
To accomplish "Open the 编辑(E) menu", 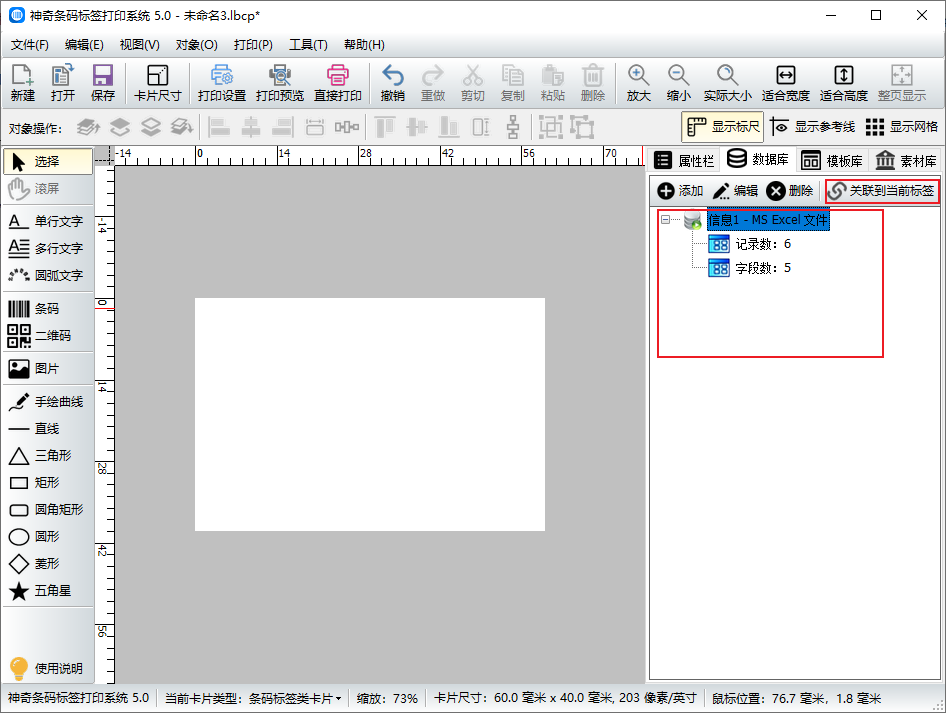I will tap(84, 45).
